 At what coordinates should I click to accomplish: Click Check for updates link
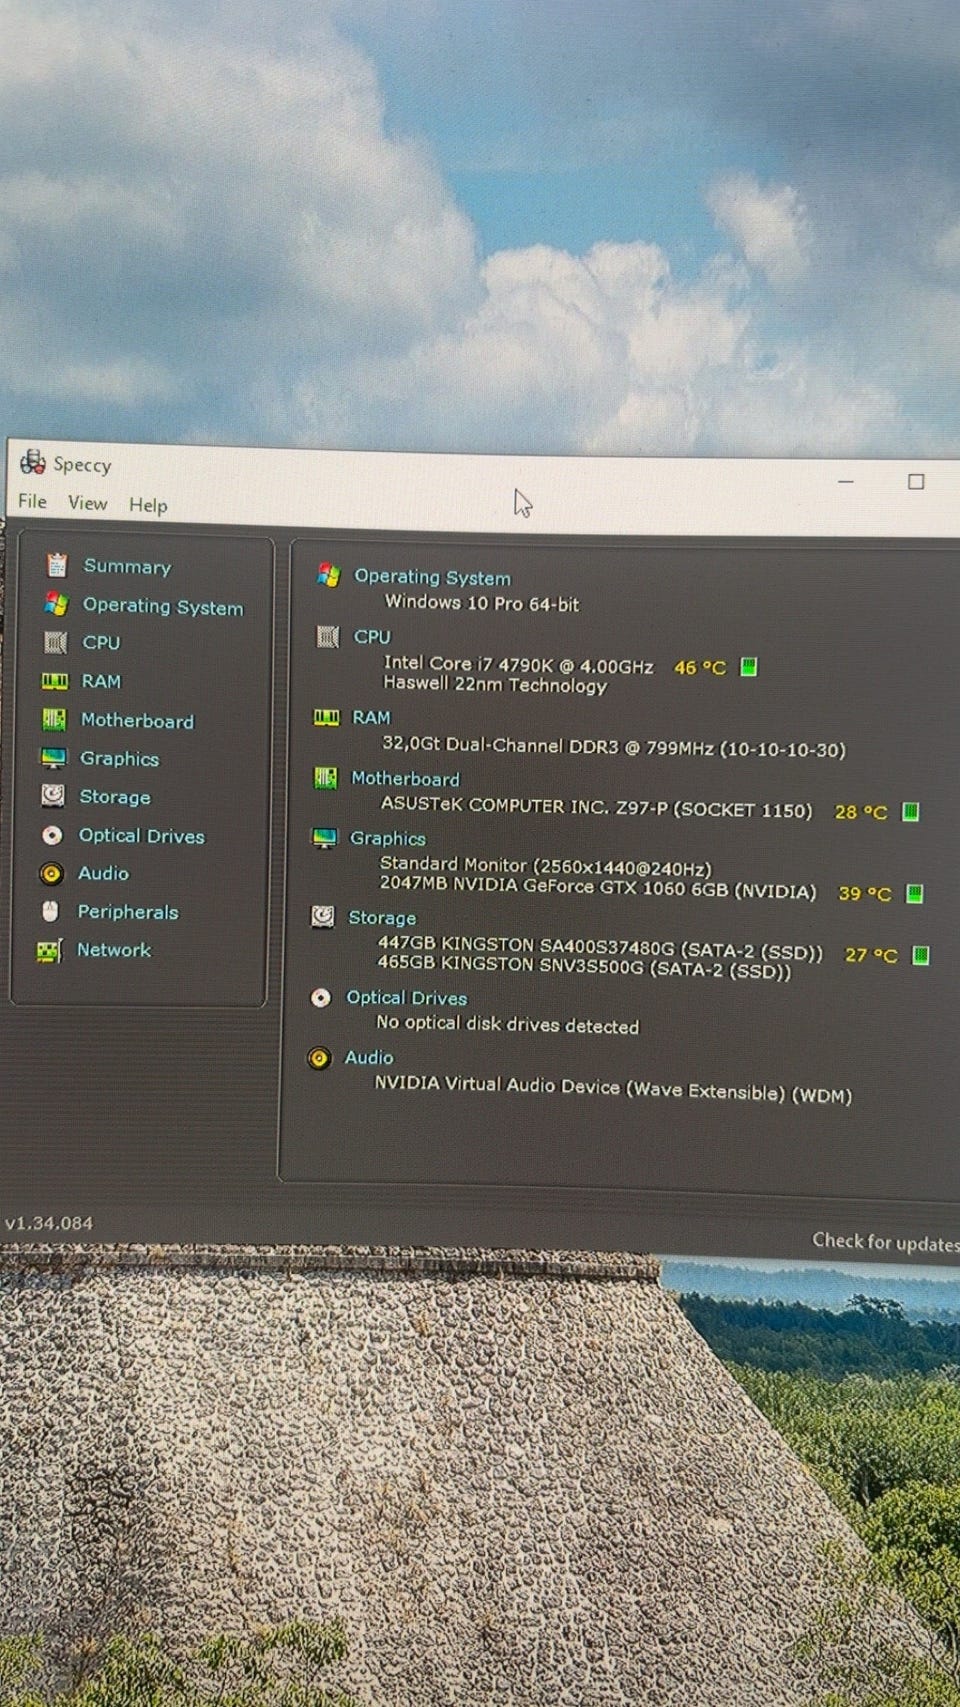pyautogui.click(x=885, y=1242)
